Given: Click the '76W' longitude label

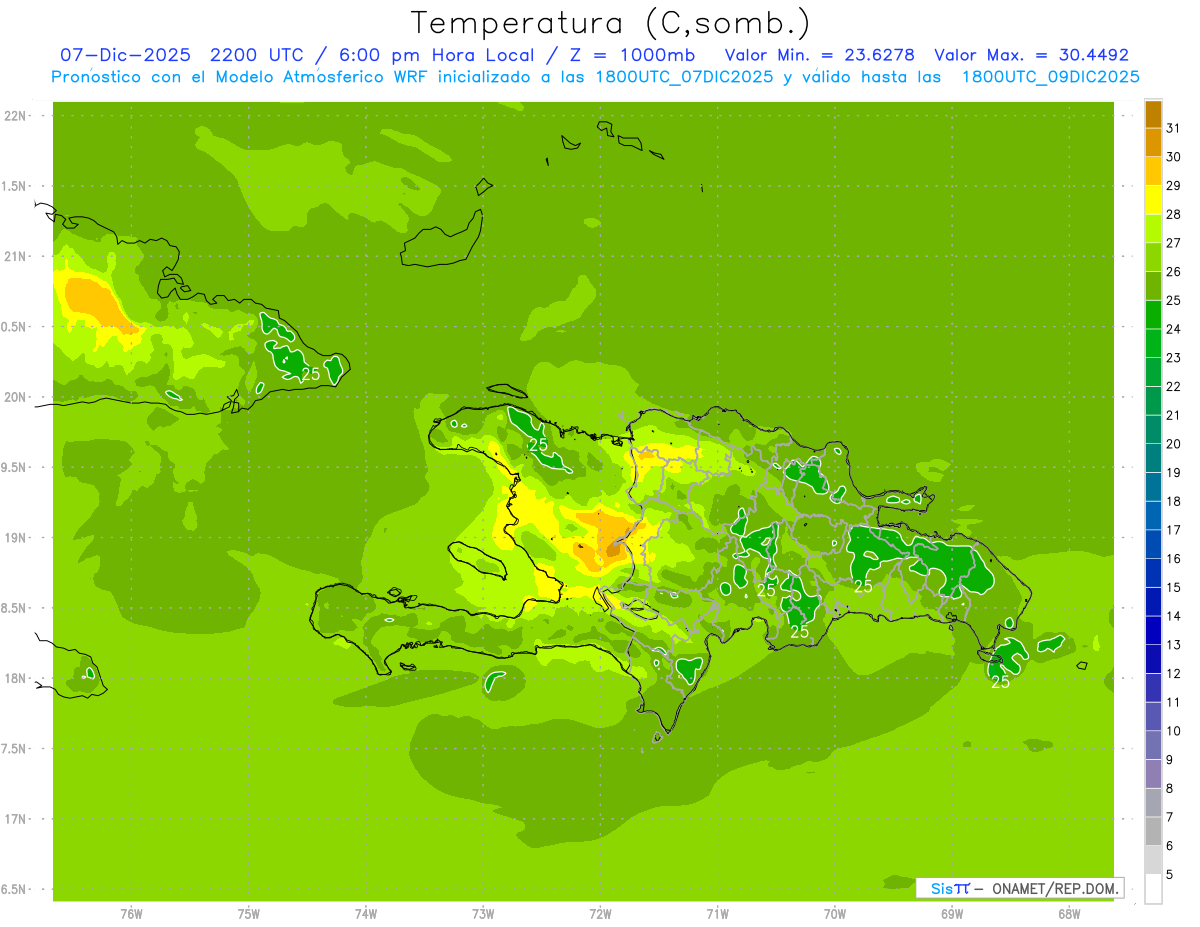Looking at the screenshot, I should 131,913.
